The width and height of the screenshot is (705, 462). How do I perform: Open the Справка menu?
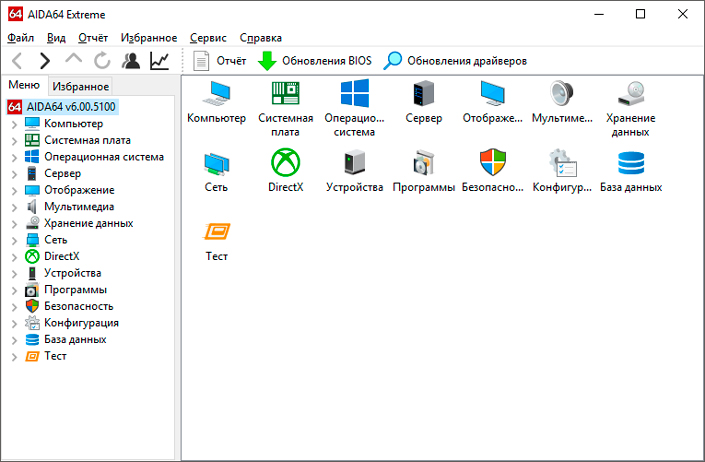coord(261,38)
